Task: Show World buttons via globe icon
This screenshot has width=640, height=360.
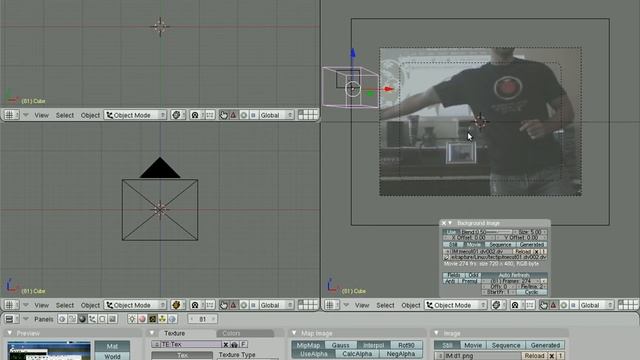Action: [x=172, y=319]
